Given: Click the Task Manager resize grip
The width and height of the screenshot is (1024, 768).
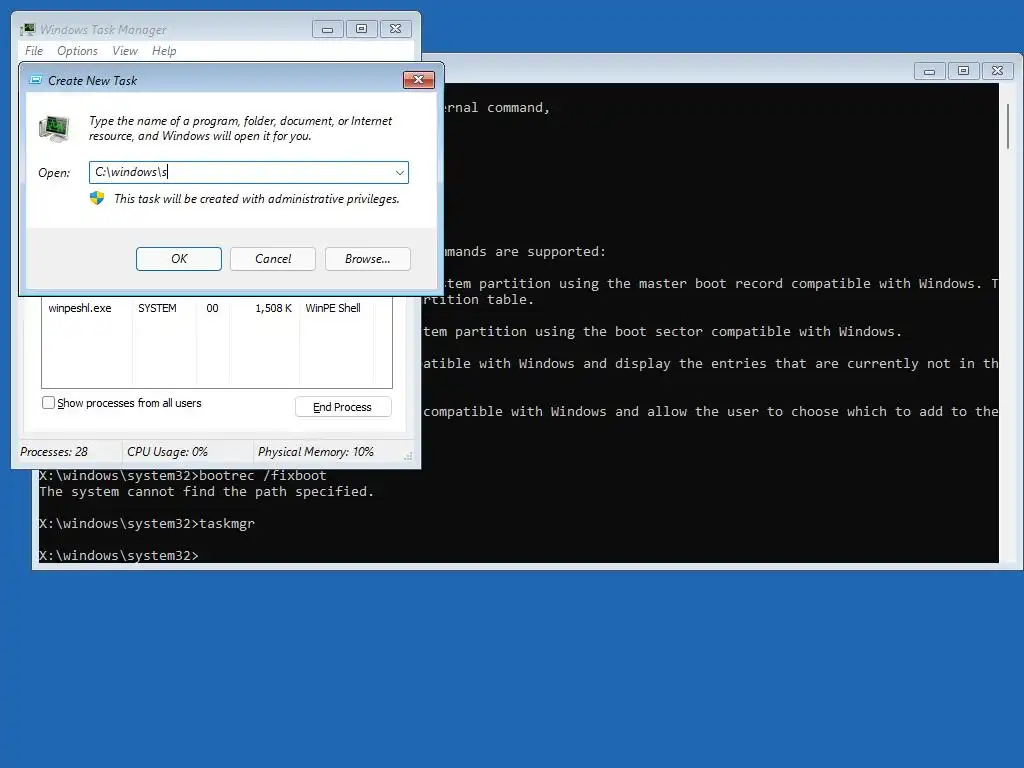Looking at the screenshot, I should click(408, 456).
